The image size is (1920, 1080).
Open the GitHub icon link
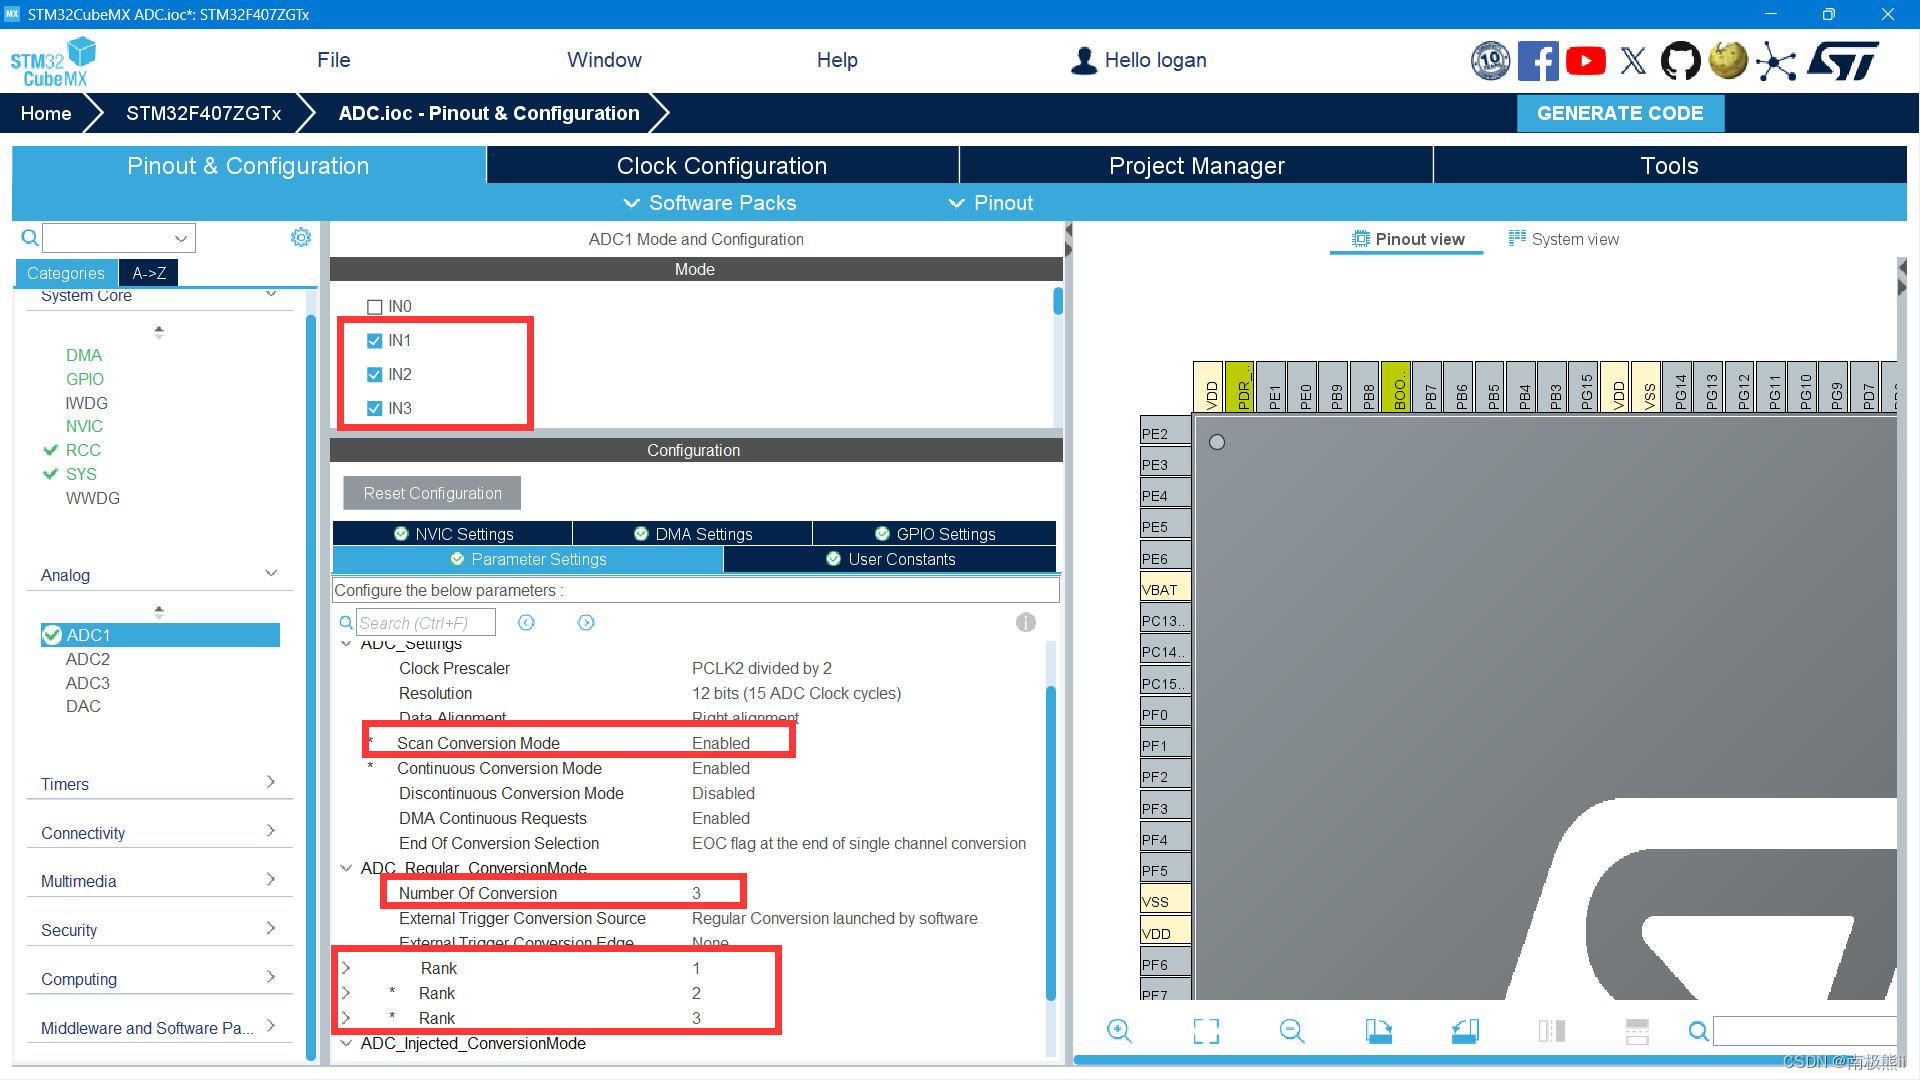pyautogui.click(x=1680, y=61)
